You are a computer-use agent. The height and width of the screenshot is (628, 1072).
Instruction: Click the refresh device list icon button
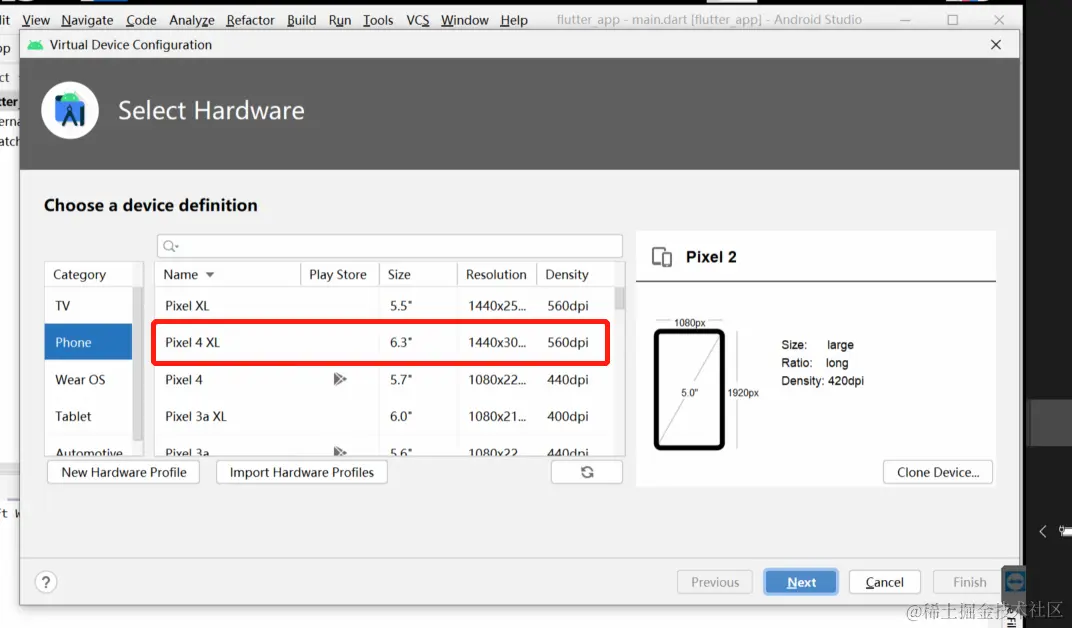click(587, 472)
